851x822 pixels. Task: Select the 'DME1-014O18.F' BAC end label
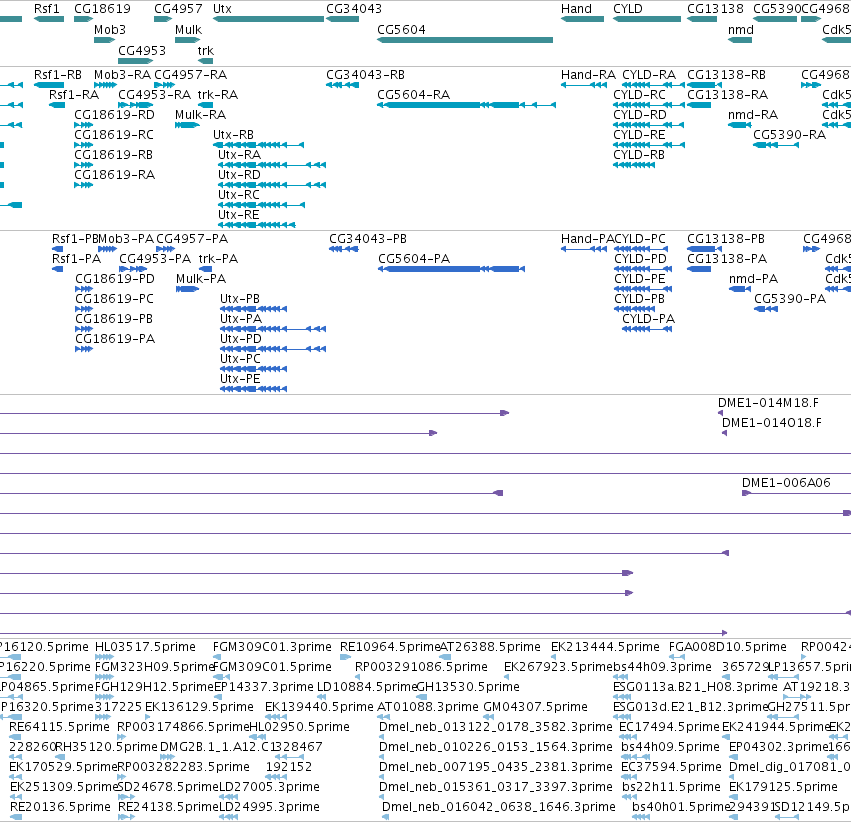pyautogui.click(x=772, y=423)
